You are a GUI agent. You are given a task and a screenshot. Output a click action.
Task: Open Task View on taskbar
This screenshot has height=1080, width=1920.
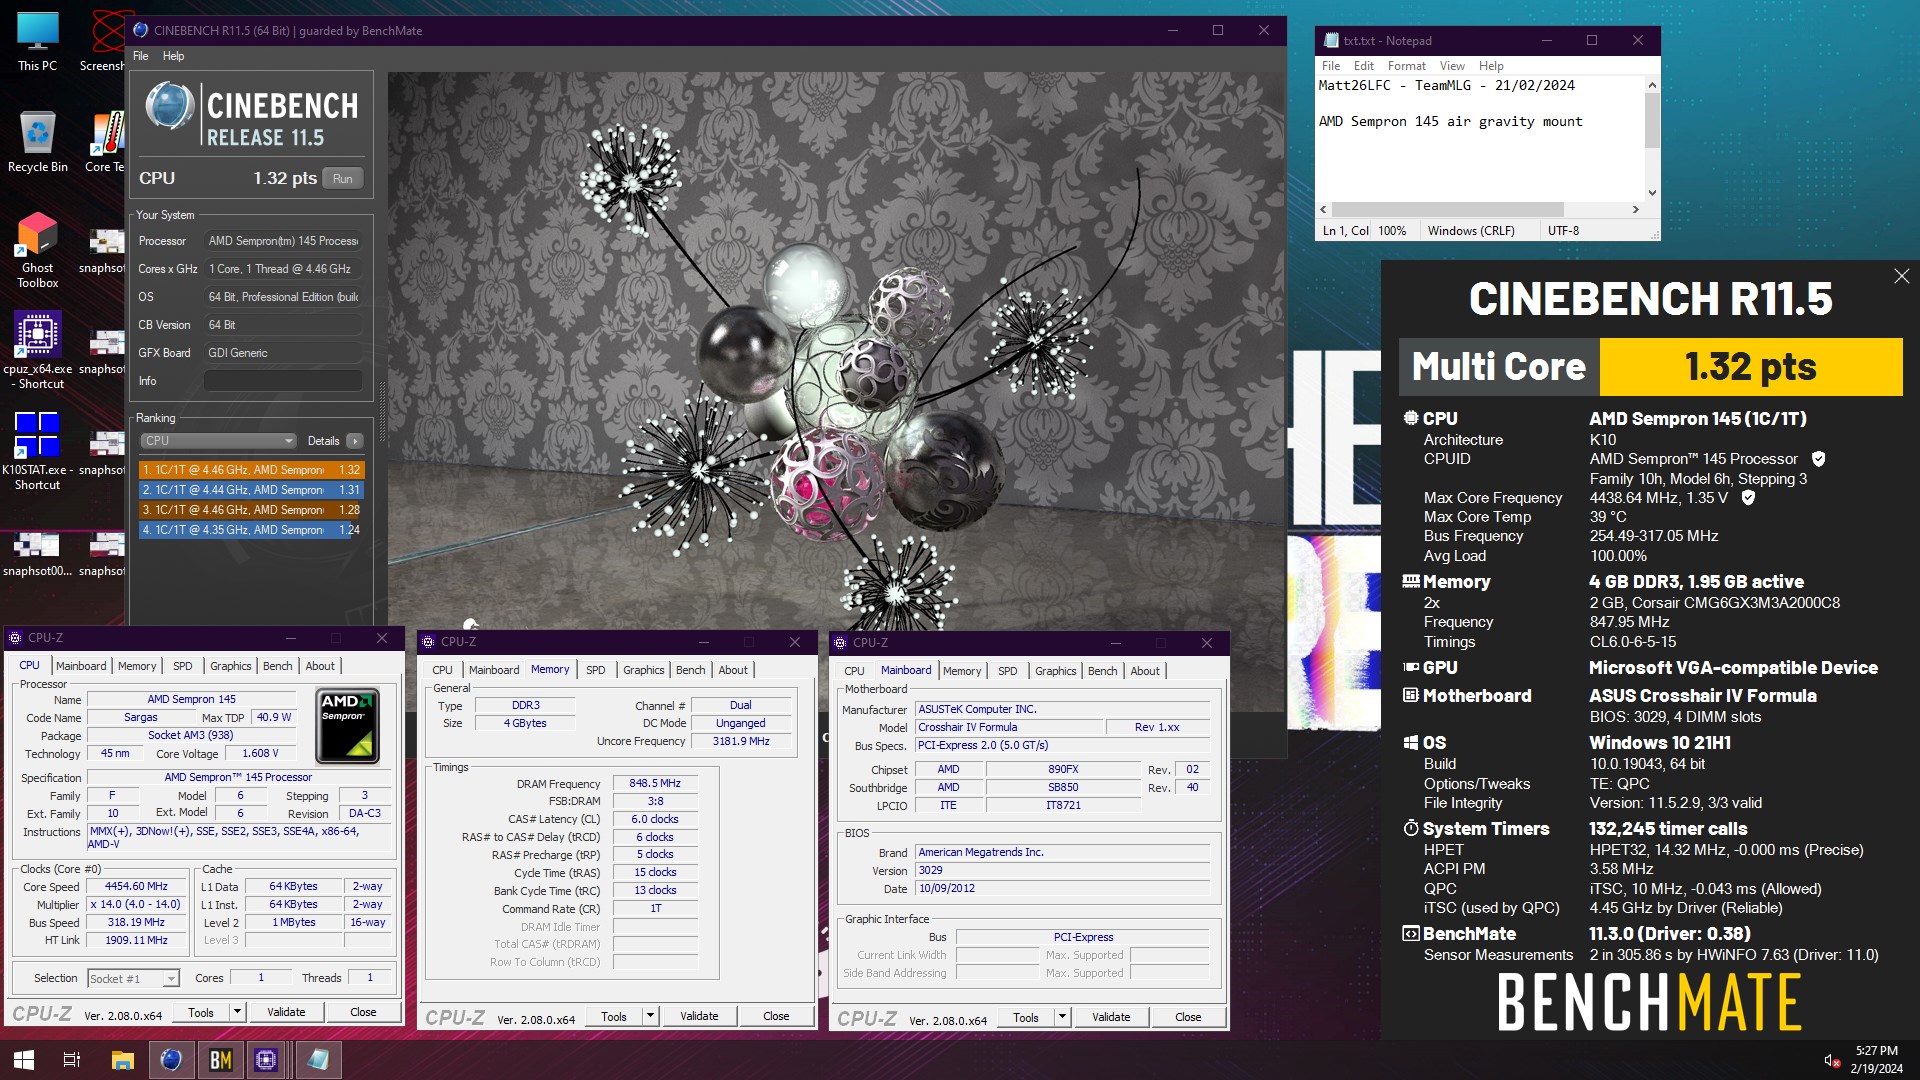coord(72,1060)
